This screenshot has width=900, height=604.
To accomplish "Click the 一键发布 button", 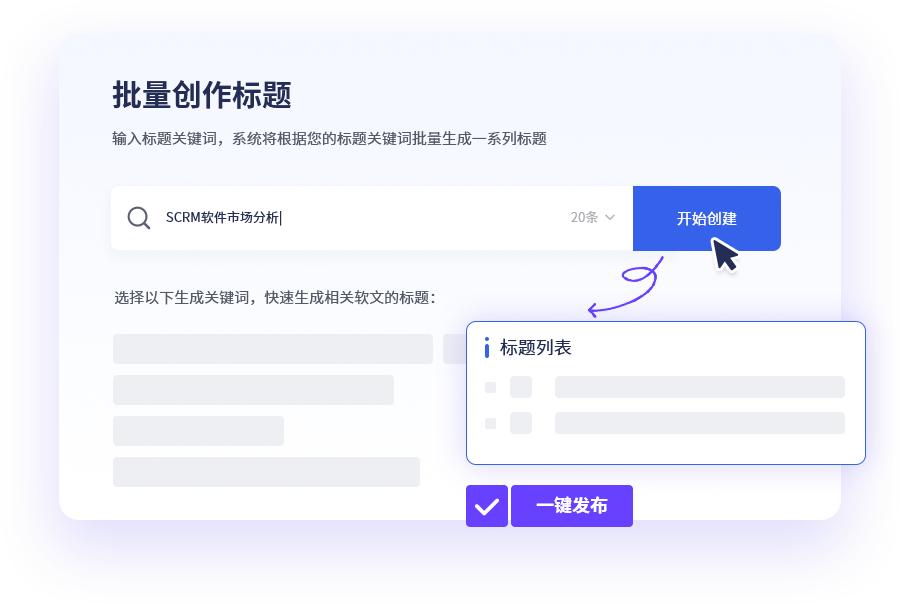I will [x=571, y=506].
